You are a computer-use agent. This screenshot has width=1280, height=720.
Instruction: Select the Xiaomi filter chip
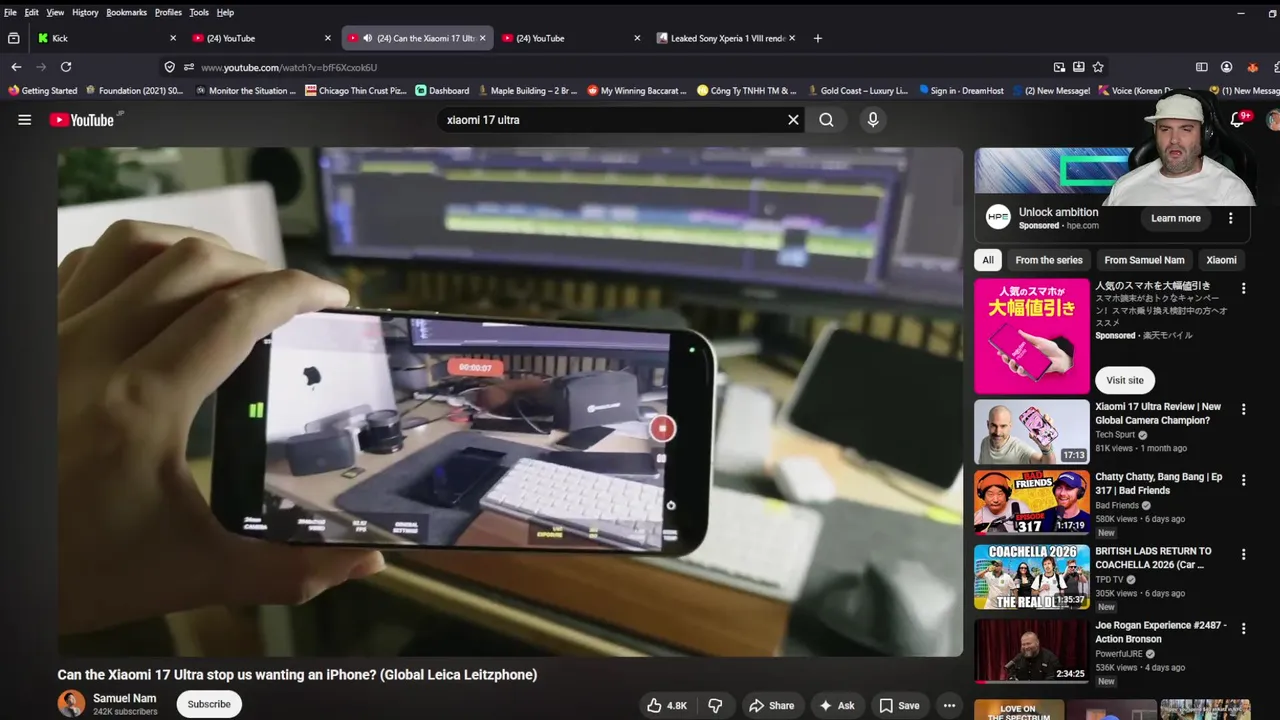pos(1221,260)
